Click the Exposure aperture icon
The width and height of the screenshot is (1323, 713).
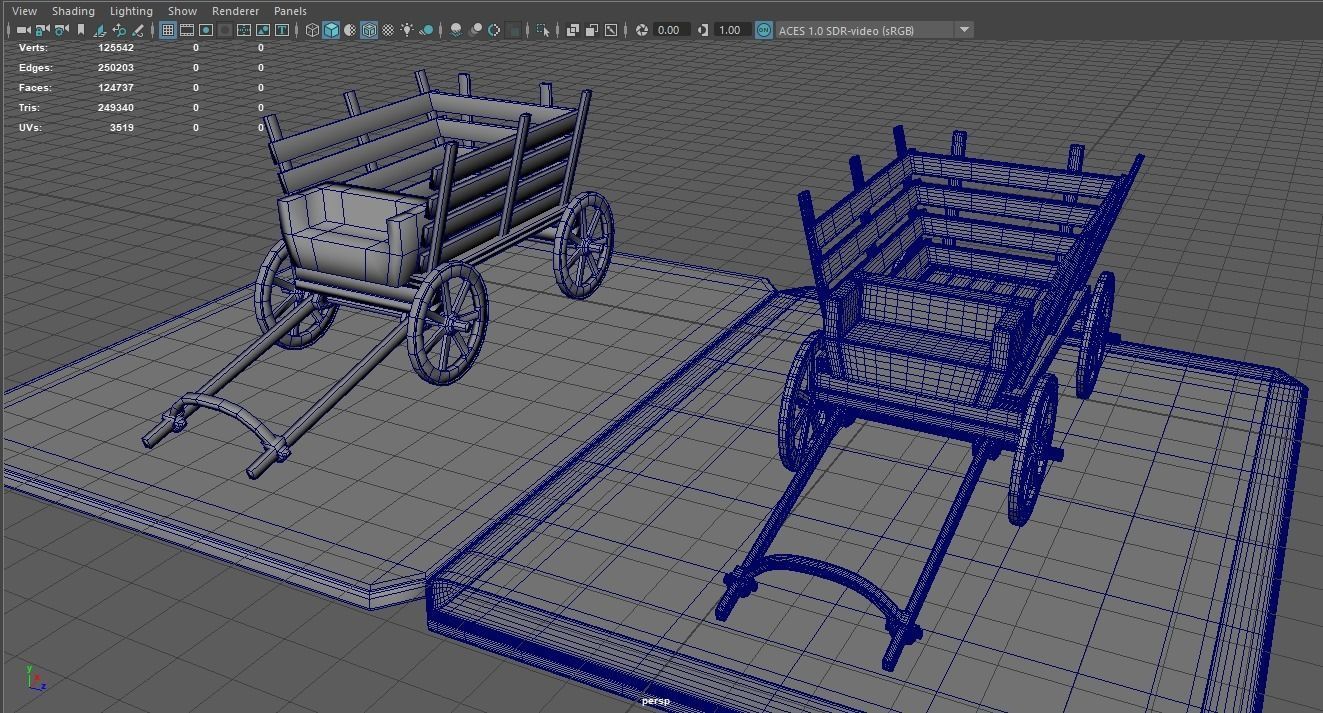tap(642, 30)
